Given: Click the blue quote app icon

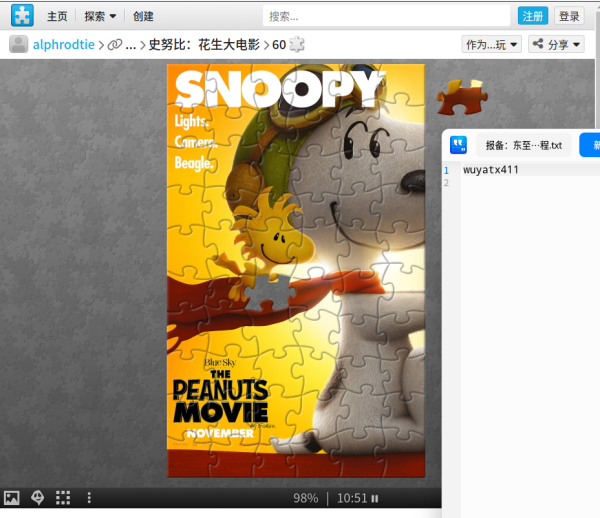Looking at the screenshot, I should click(458, 145).
